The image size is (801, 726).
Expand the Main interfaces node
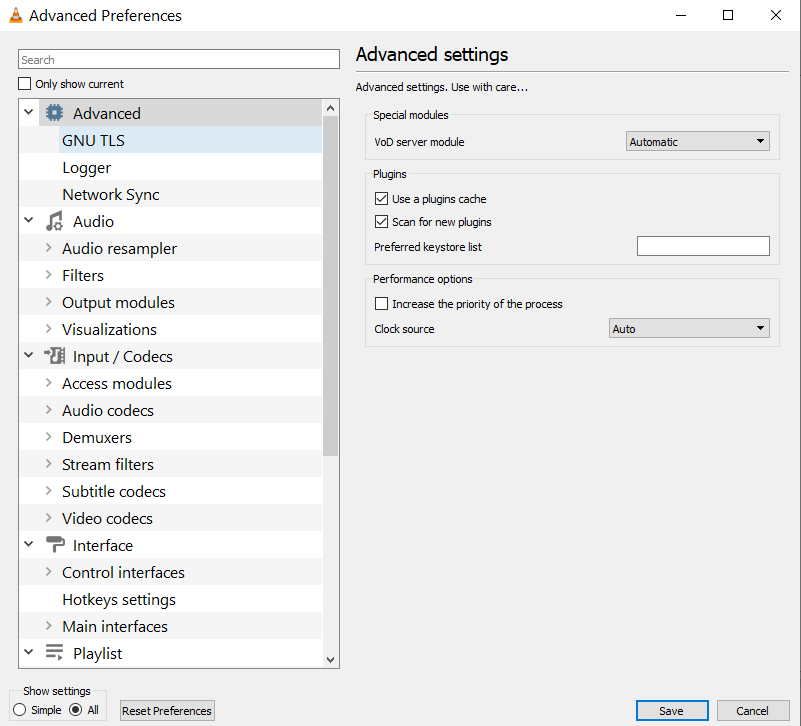point(49,626)
